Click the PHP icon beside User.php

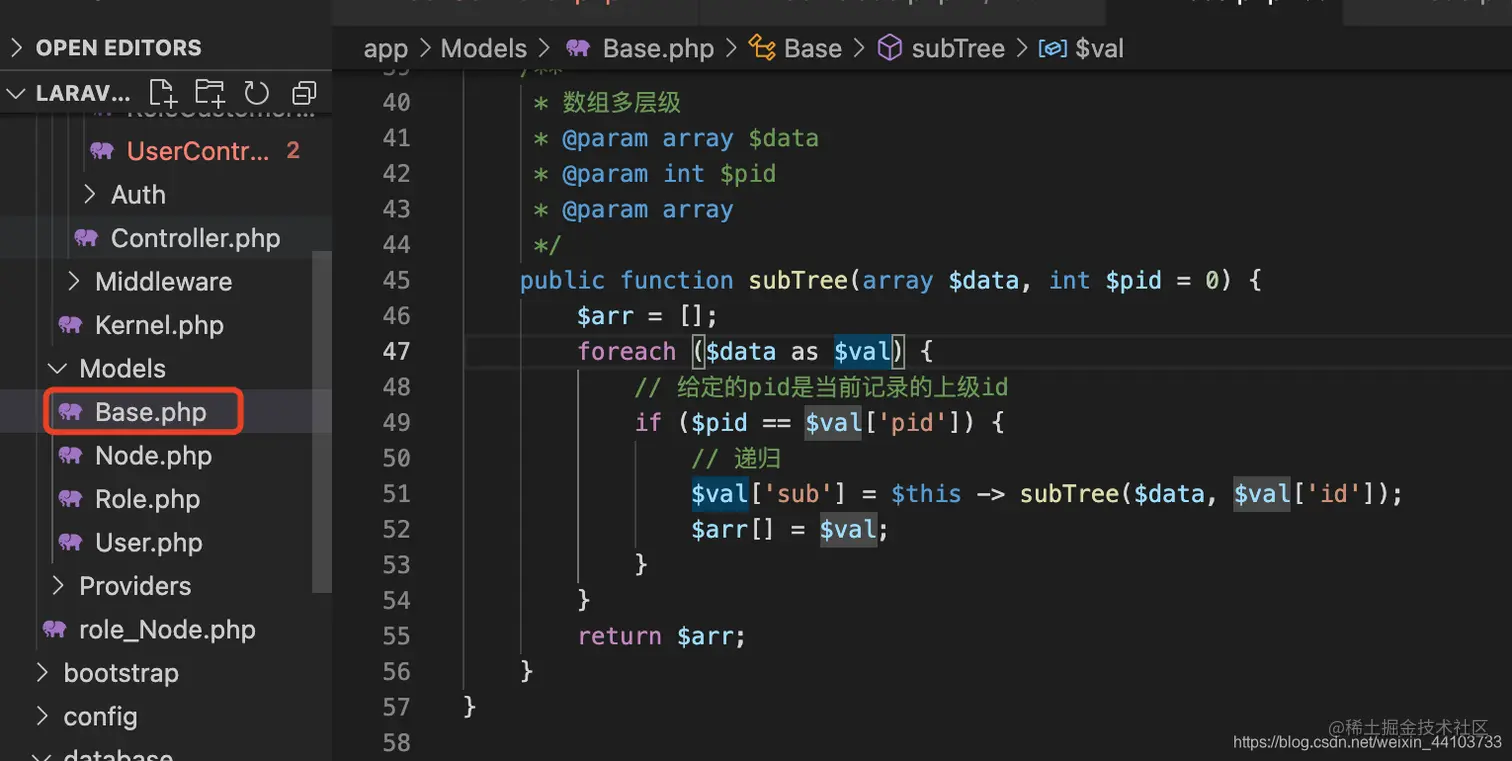pyautogui.click(x=70, y=543)
